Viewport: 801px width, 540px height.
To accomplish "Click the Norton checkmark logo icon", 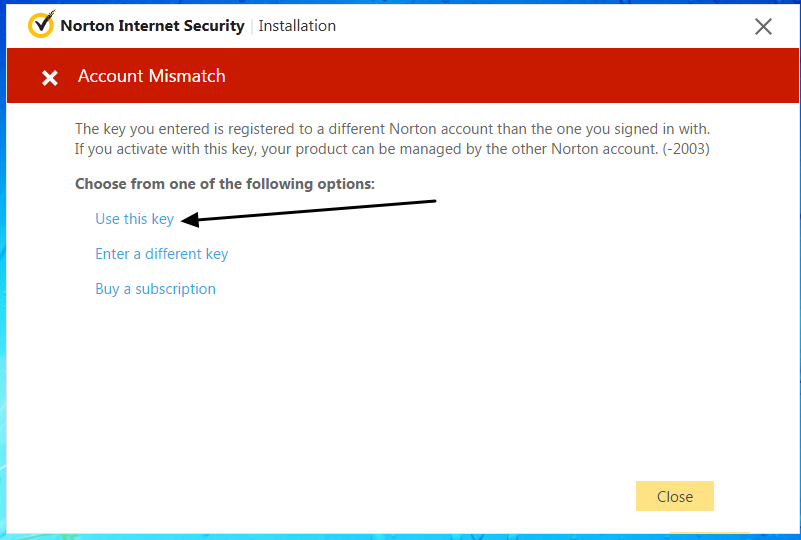I will pyautogui.click(x=41, y=25).
